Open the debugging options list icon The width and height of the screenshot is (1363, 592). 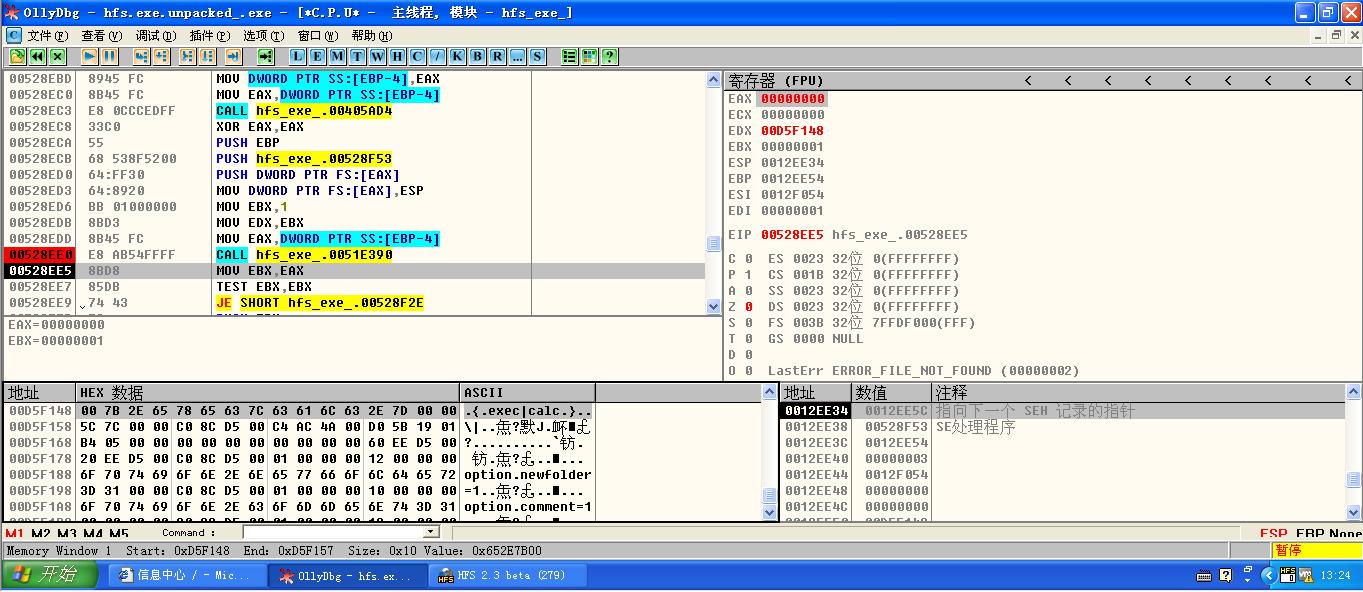click(569, 56)
